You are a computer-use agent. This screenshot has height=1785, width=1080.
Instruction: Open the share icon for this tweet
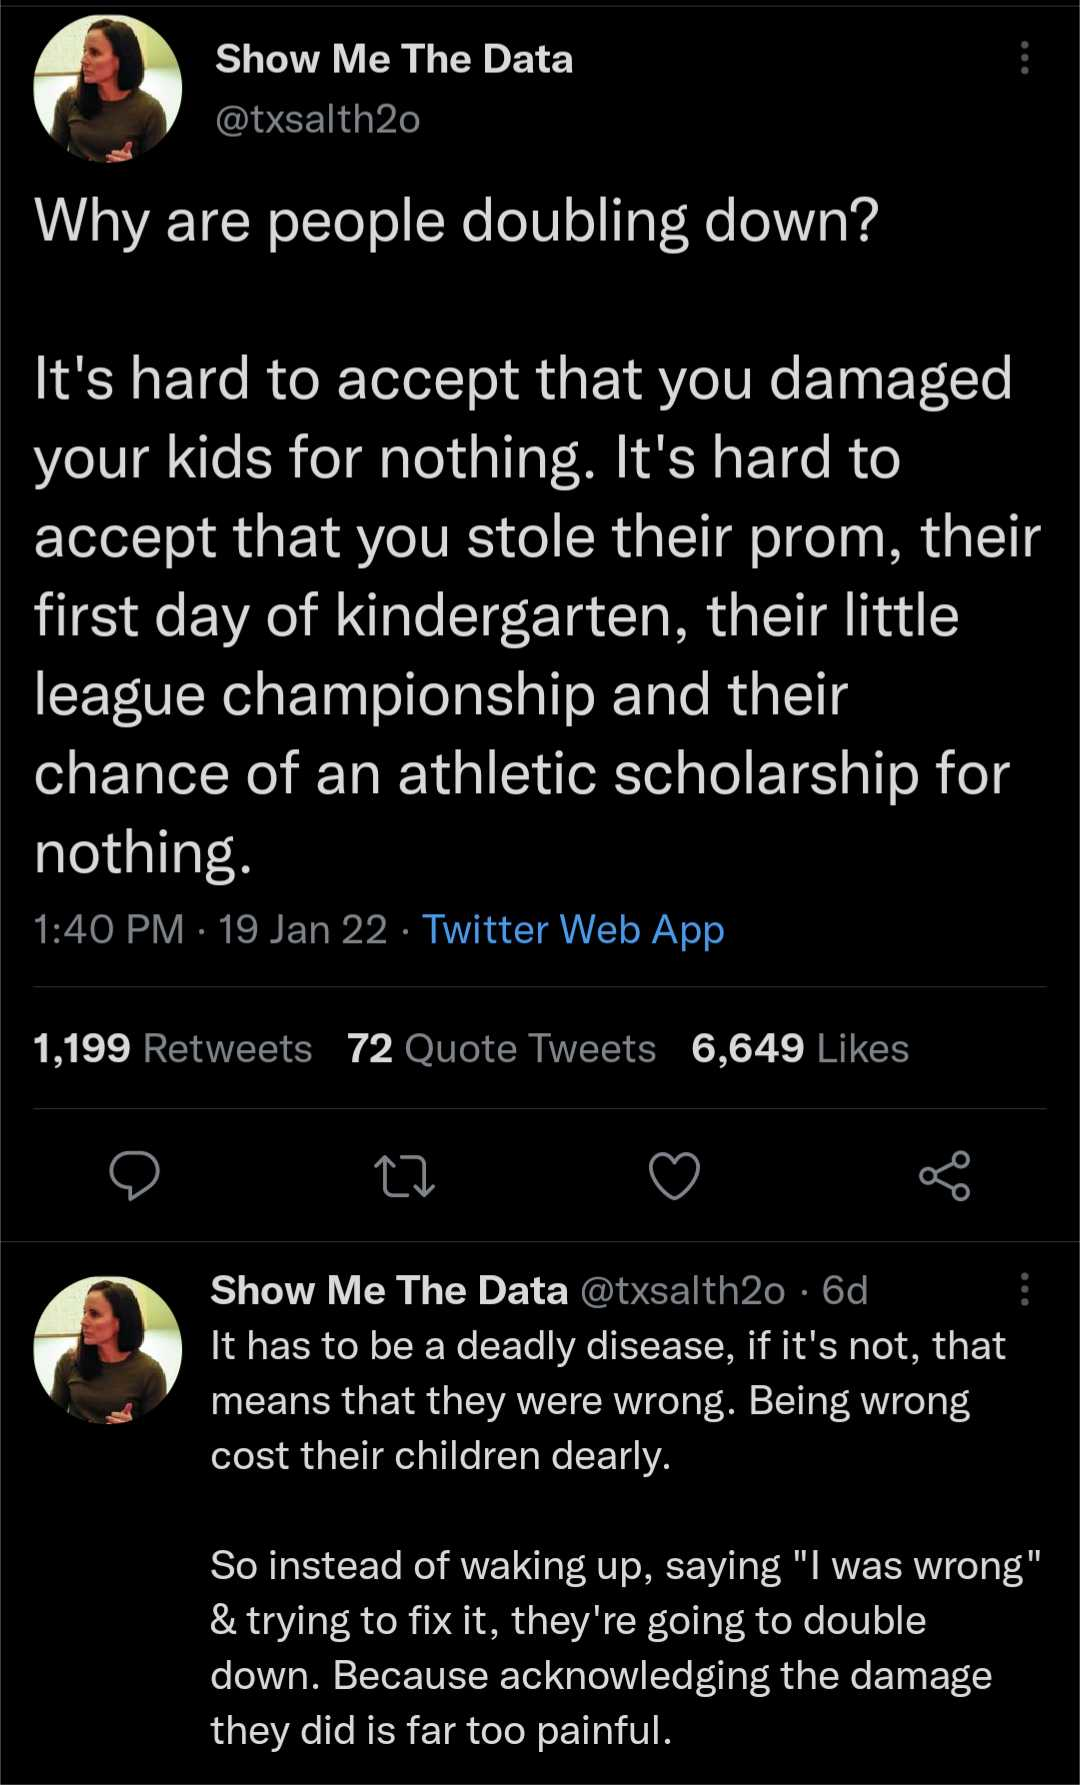pos(945,1175)
